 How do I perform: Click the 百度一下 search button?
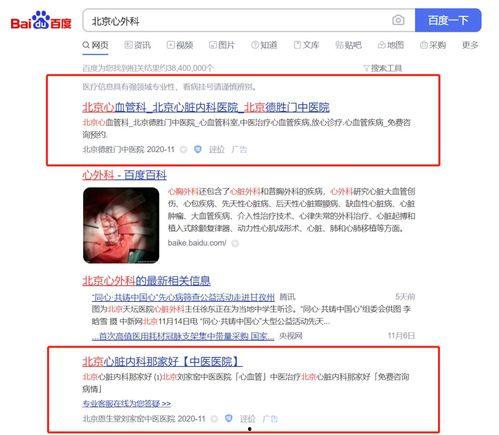click(448, 20)
